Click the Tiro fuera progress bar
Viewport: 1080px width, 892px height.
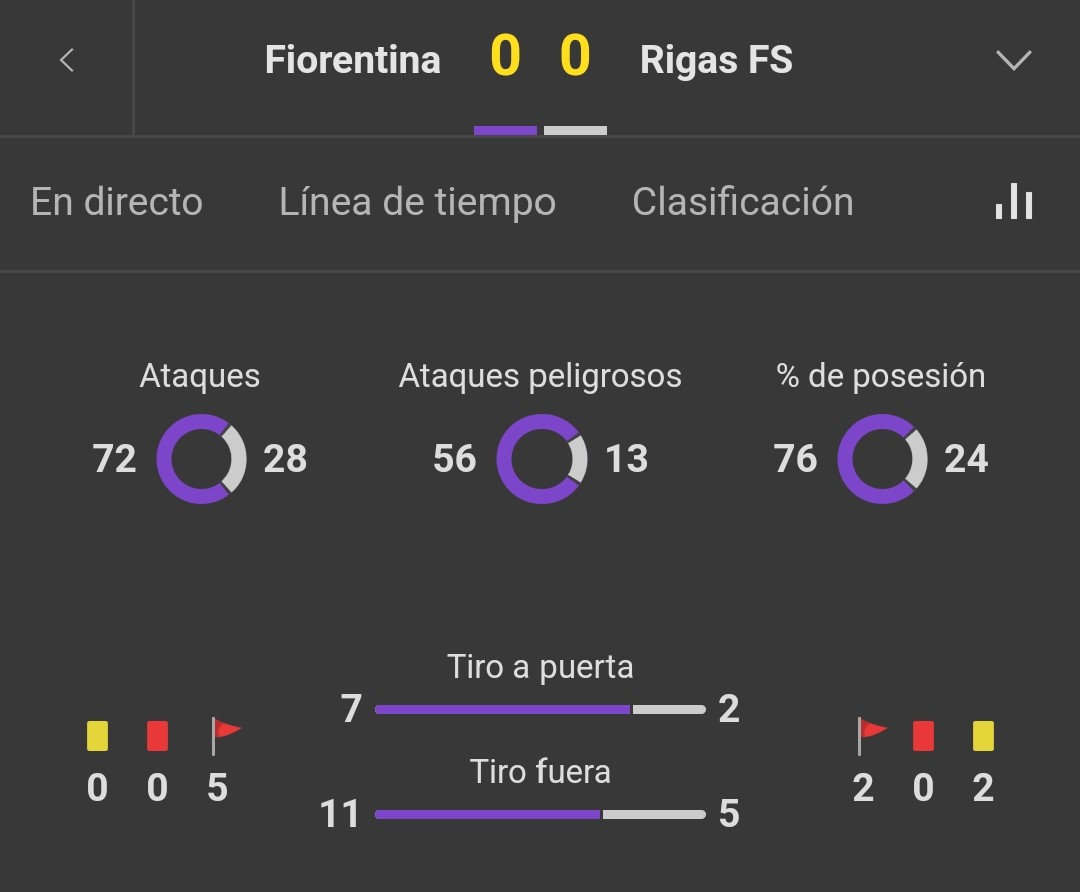pyautogui.click(x=540, y=814)
